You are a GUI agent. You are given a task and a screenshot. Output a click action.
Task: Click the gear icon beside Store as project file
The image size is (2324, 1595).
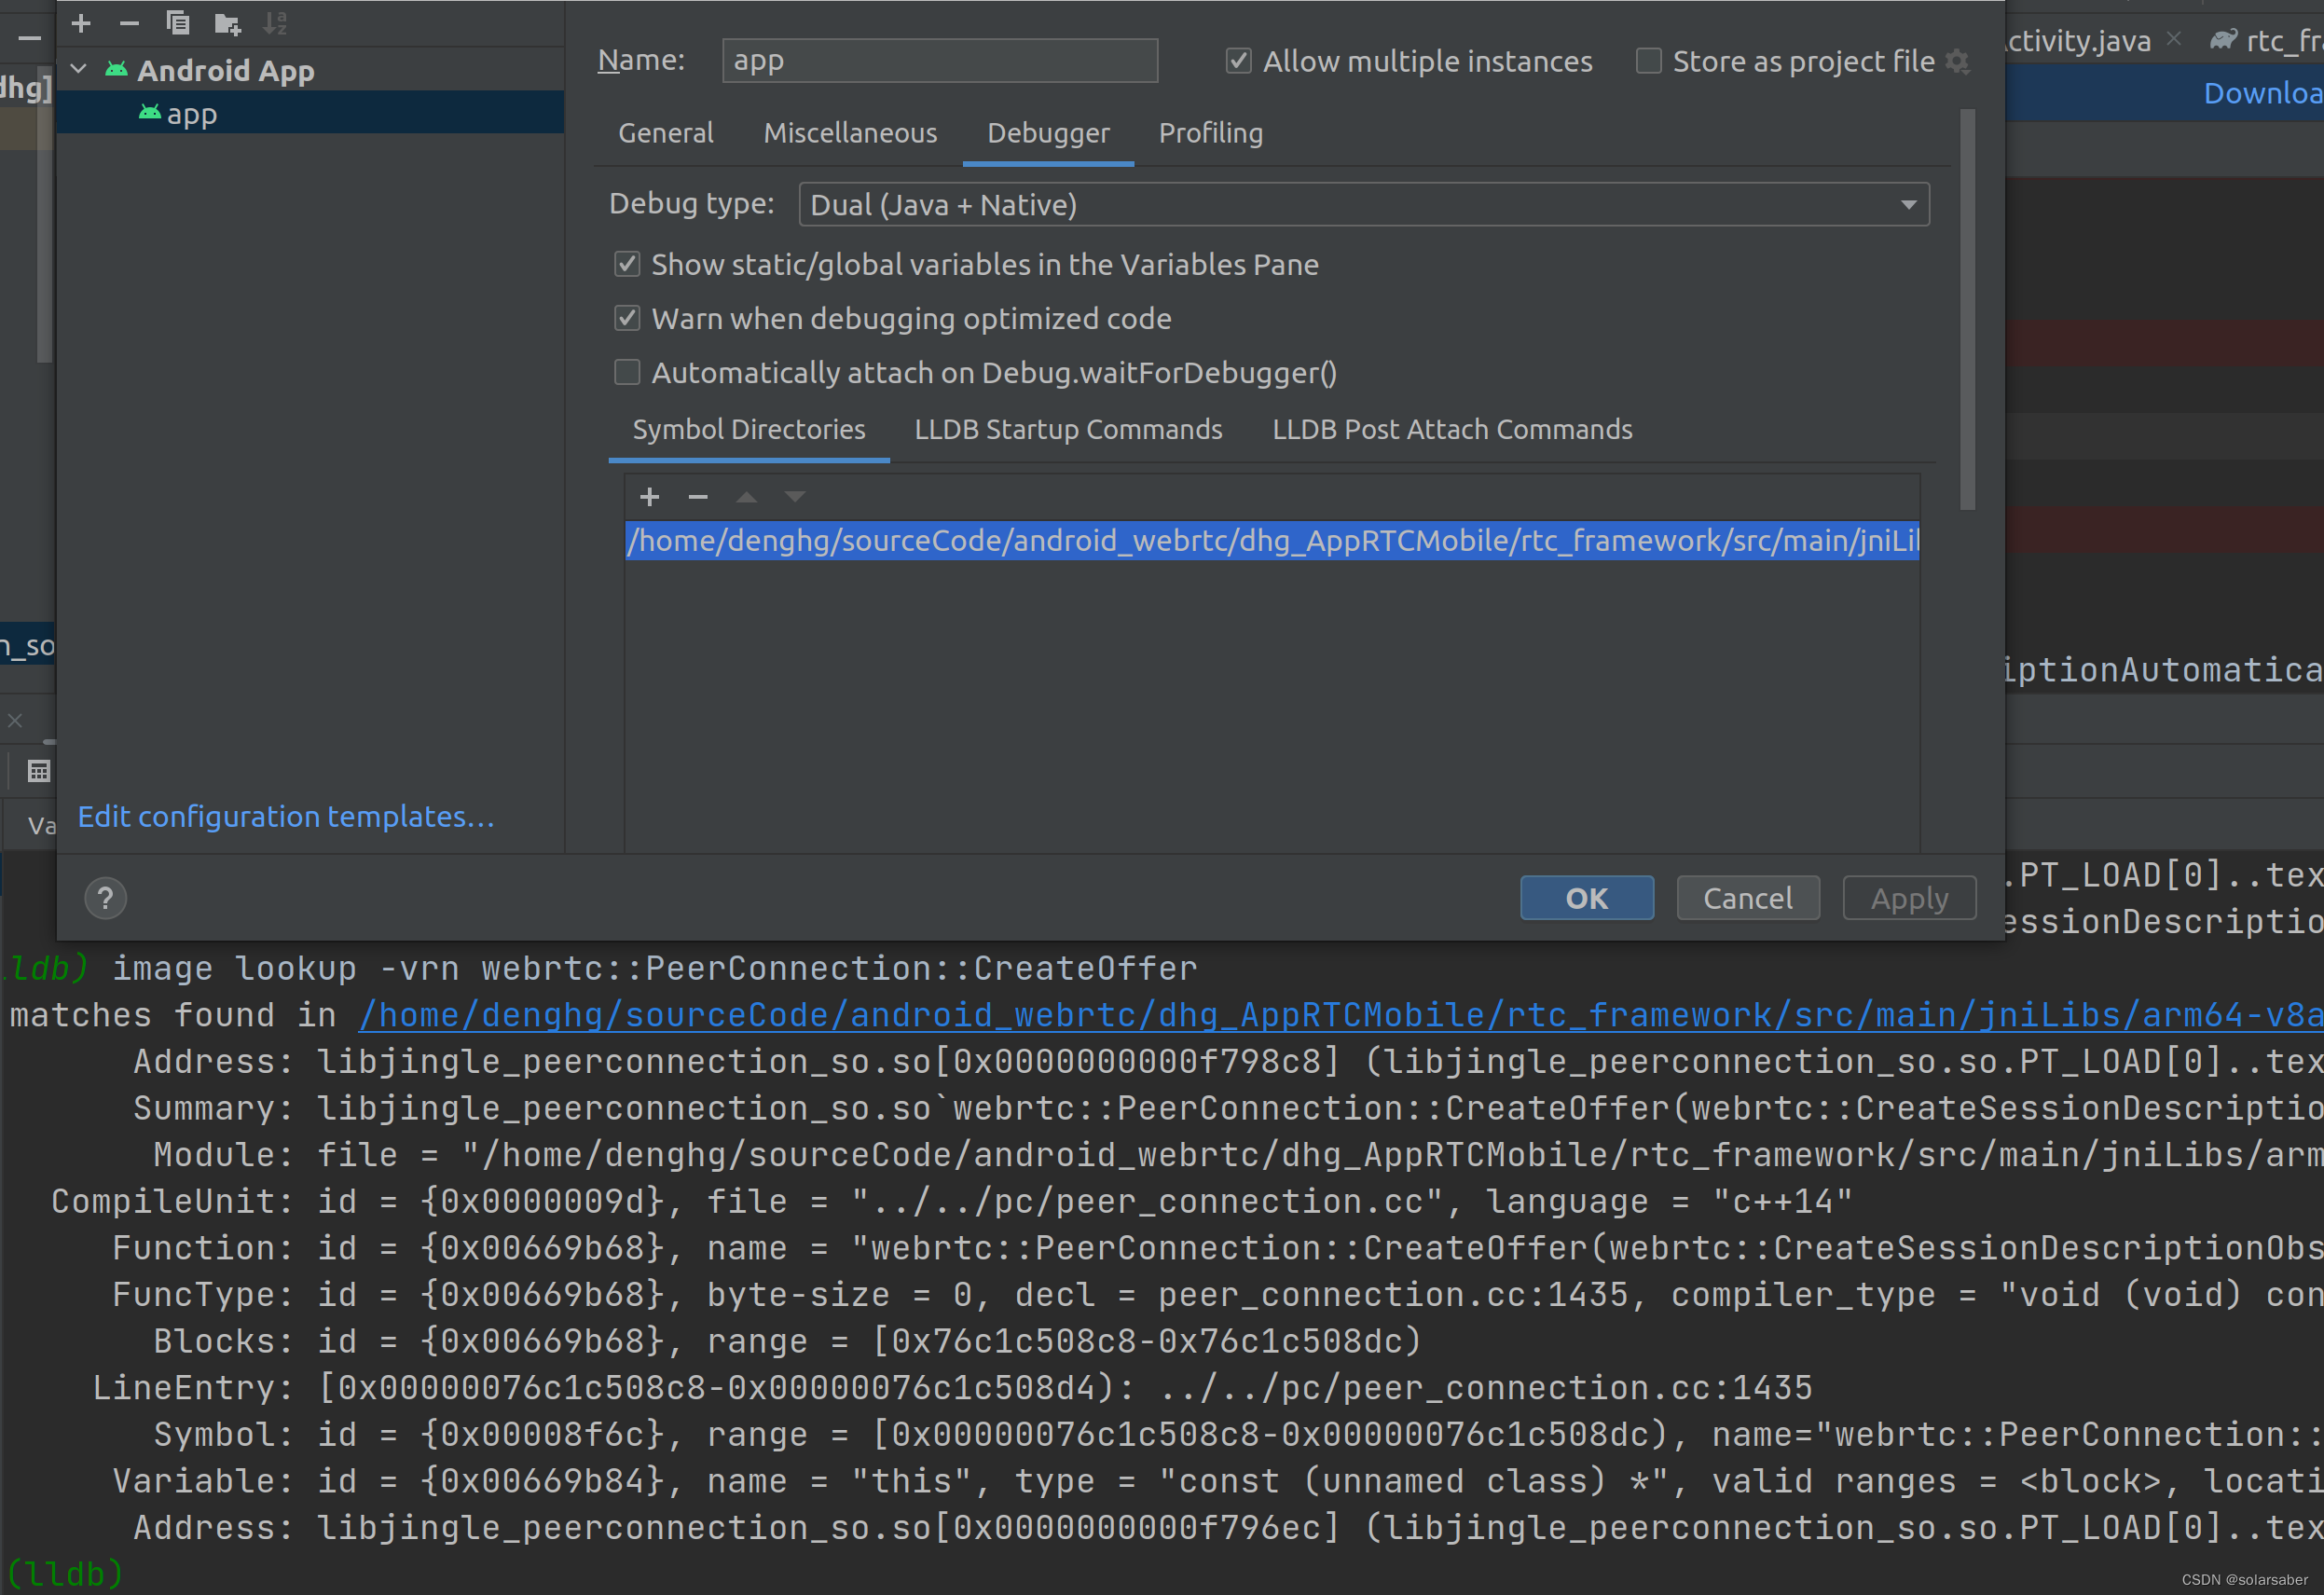pyautogui.click(x=1957, y=62)
